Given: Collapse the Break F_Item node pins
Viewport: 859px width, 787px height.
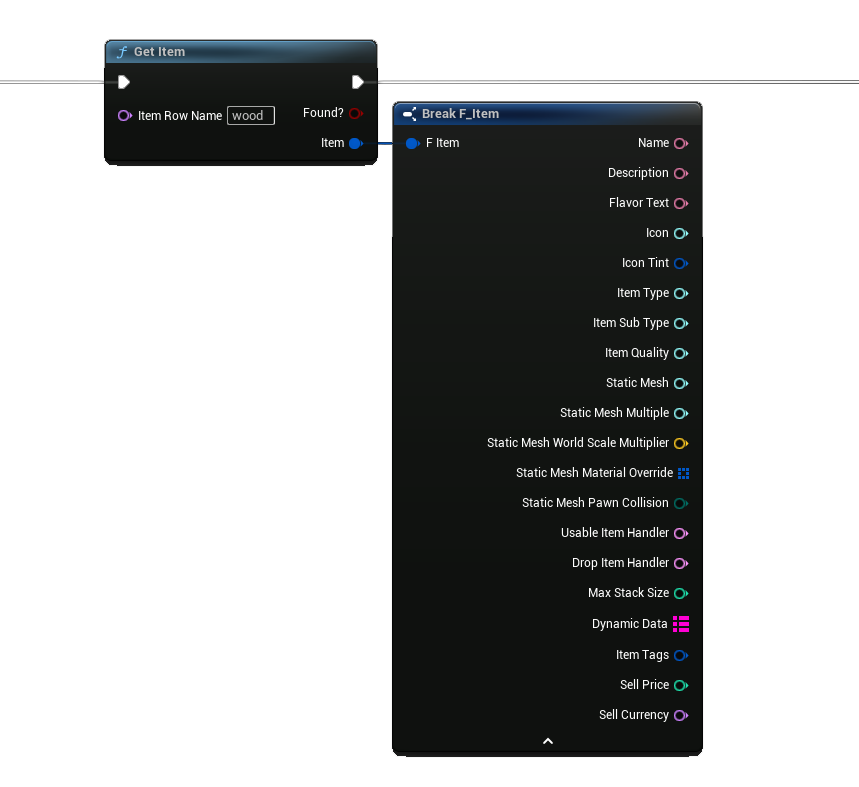Looking at the screenshot, I should (547, 741).
